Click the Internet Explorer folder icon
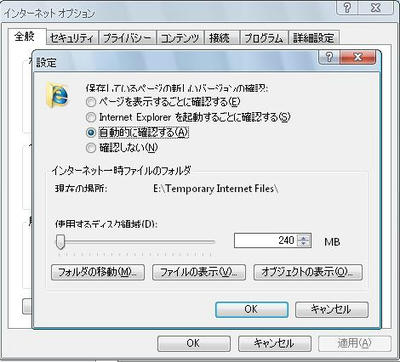The height and width of the screenshot is (362, 400). (x=57, y=95)
